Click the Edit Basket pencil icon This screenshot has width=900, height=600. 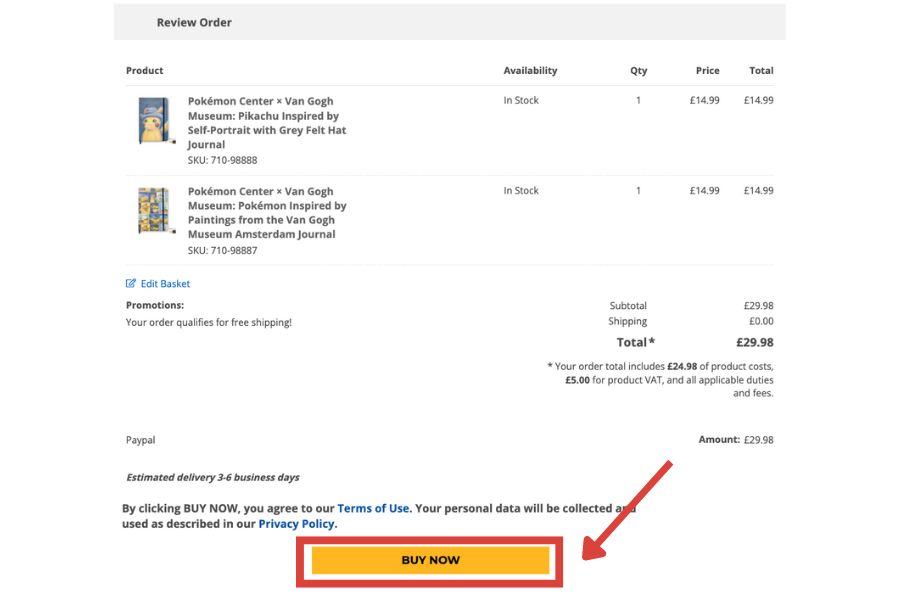coord(131,284)
